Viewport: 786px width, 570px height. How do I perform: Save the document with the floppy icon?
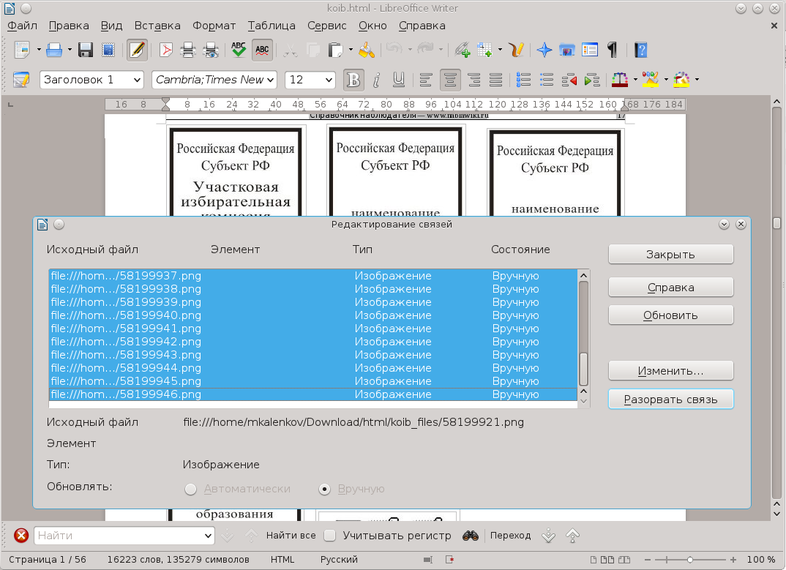(86, 50)
